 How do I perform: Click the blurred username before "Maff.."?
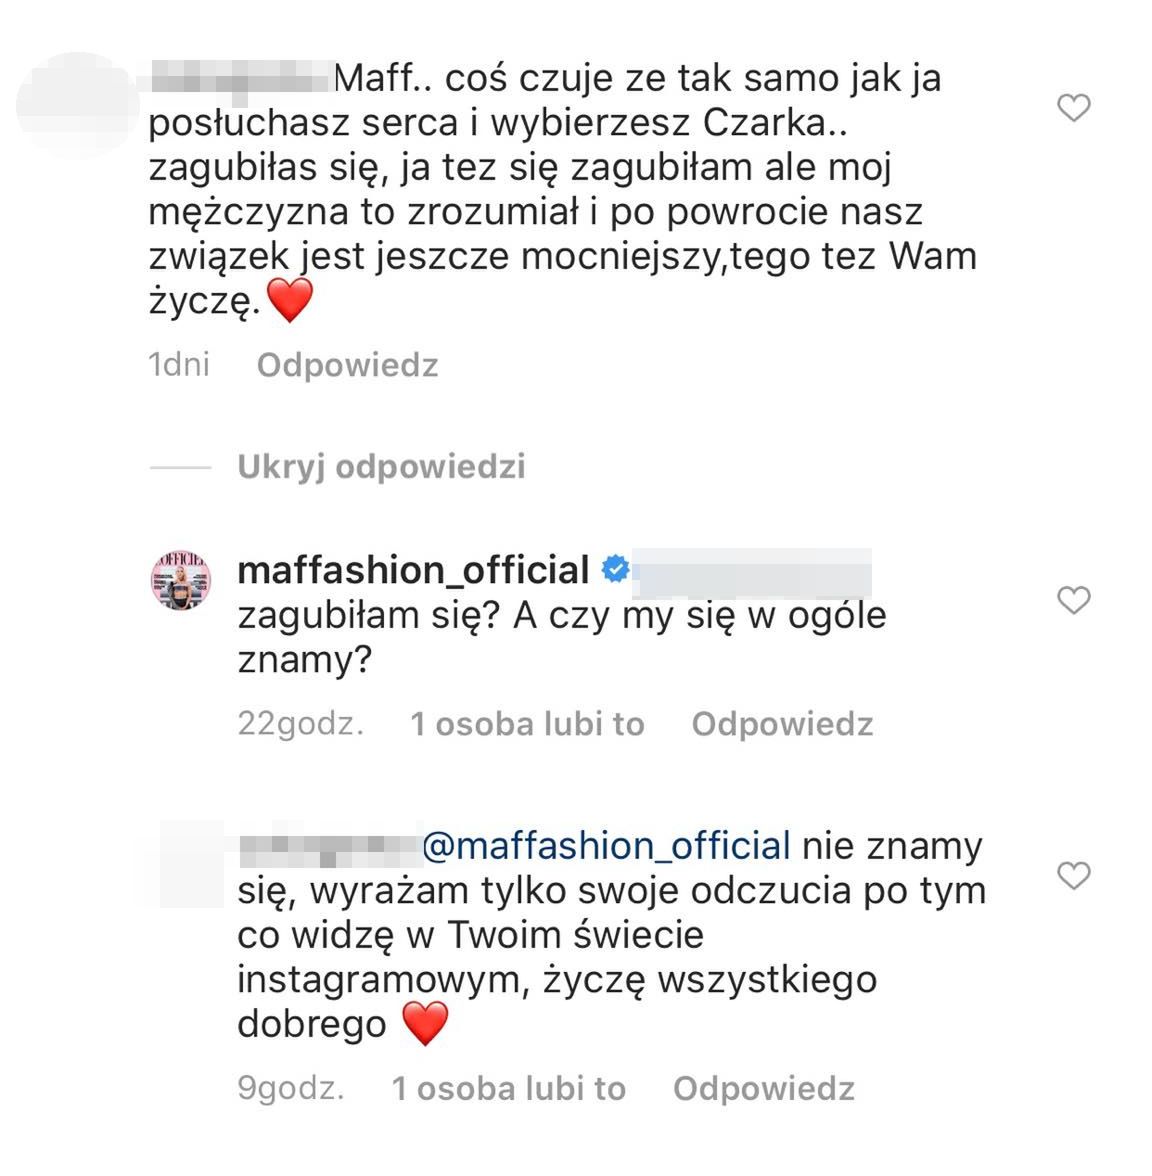(239, 77)
